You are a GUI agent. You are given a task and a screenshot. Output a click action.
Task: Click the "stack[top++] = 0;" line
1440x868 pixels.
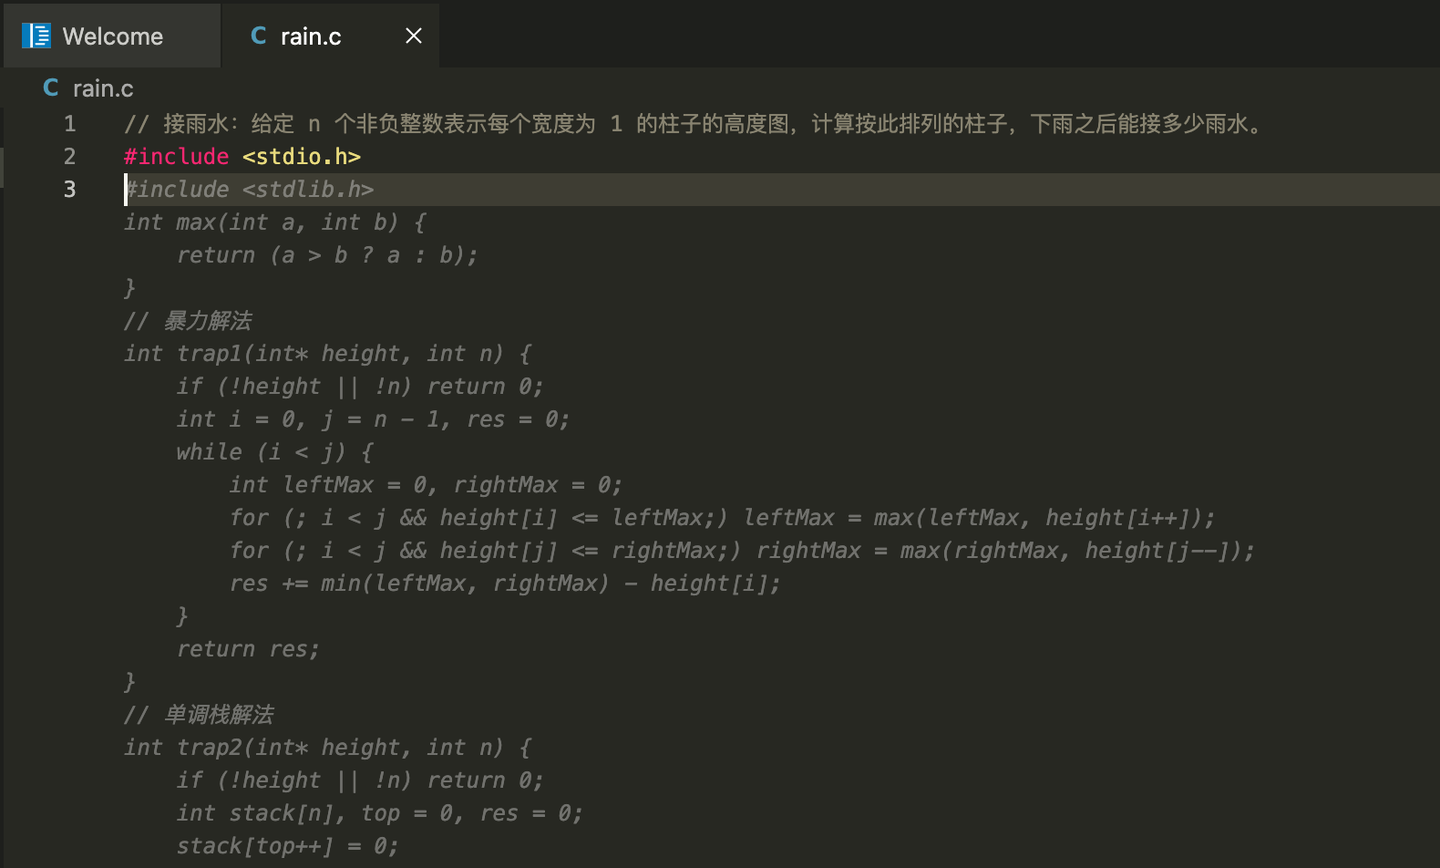click(x=287, y=846)
